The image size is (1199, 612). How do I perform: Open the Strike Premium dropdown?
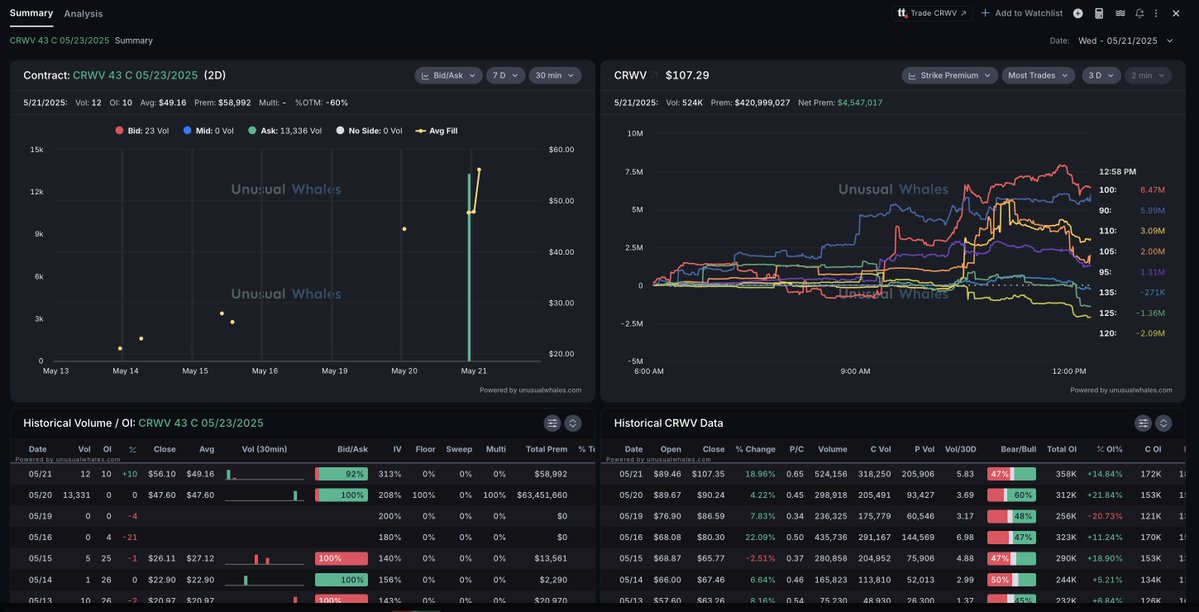(x=950, y=75)
